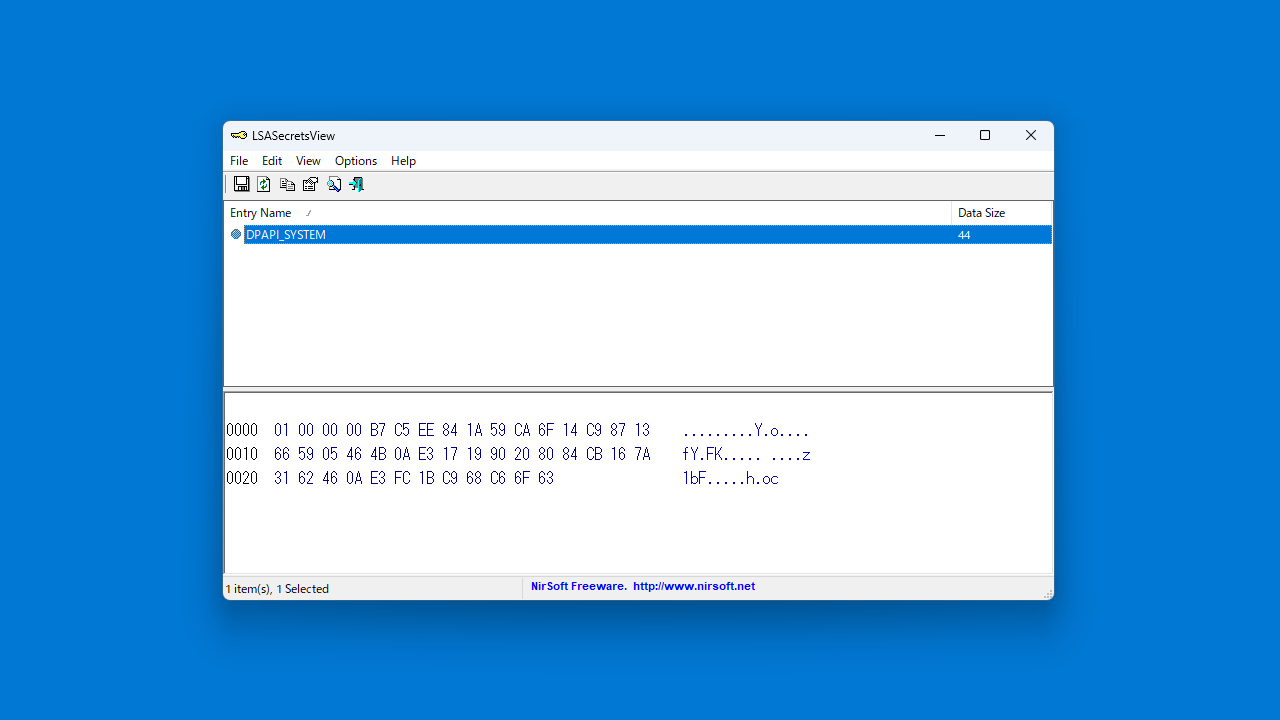Sort by the Data Size column header

(x=1002, y=213)
